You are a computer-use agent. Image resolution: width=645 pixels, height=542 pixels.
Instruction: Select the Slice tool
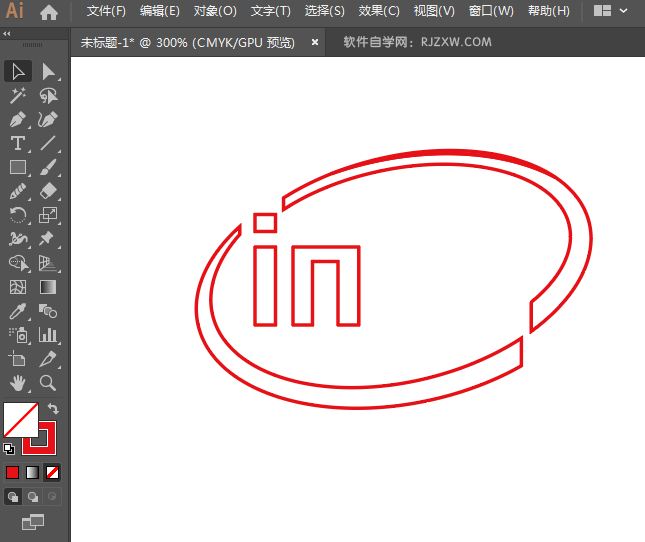(48, 359)
